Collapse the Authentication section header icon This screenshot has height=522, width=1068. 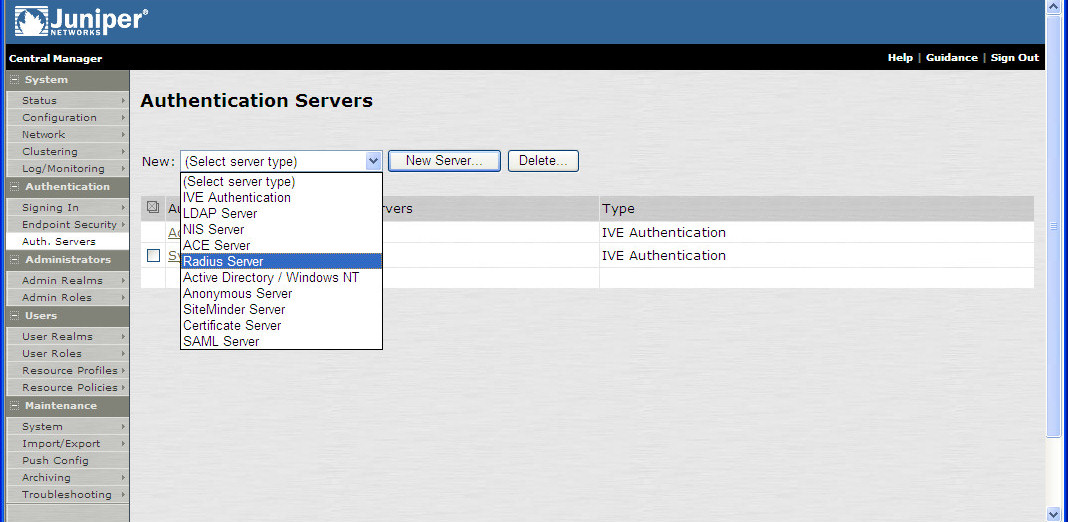coord(14,187)
